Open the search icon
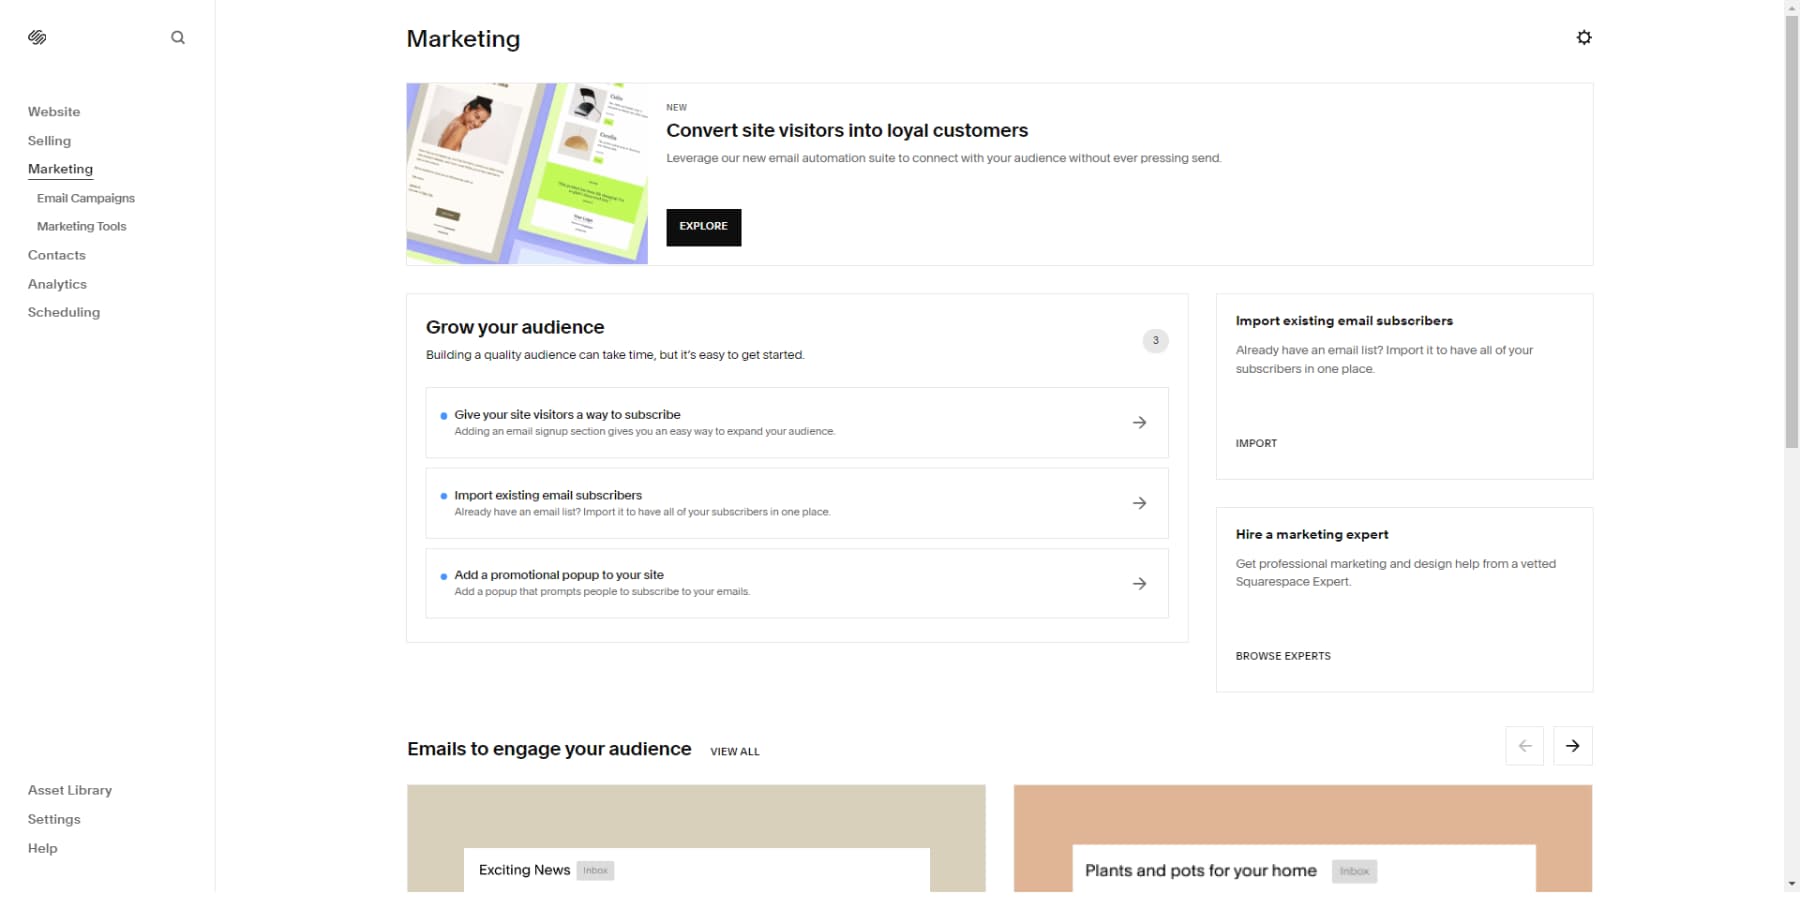Screen dimensions: 1800x900 coord(177,37)
